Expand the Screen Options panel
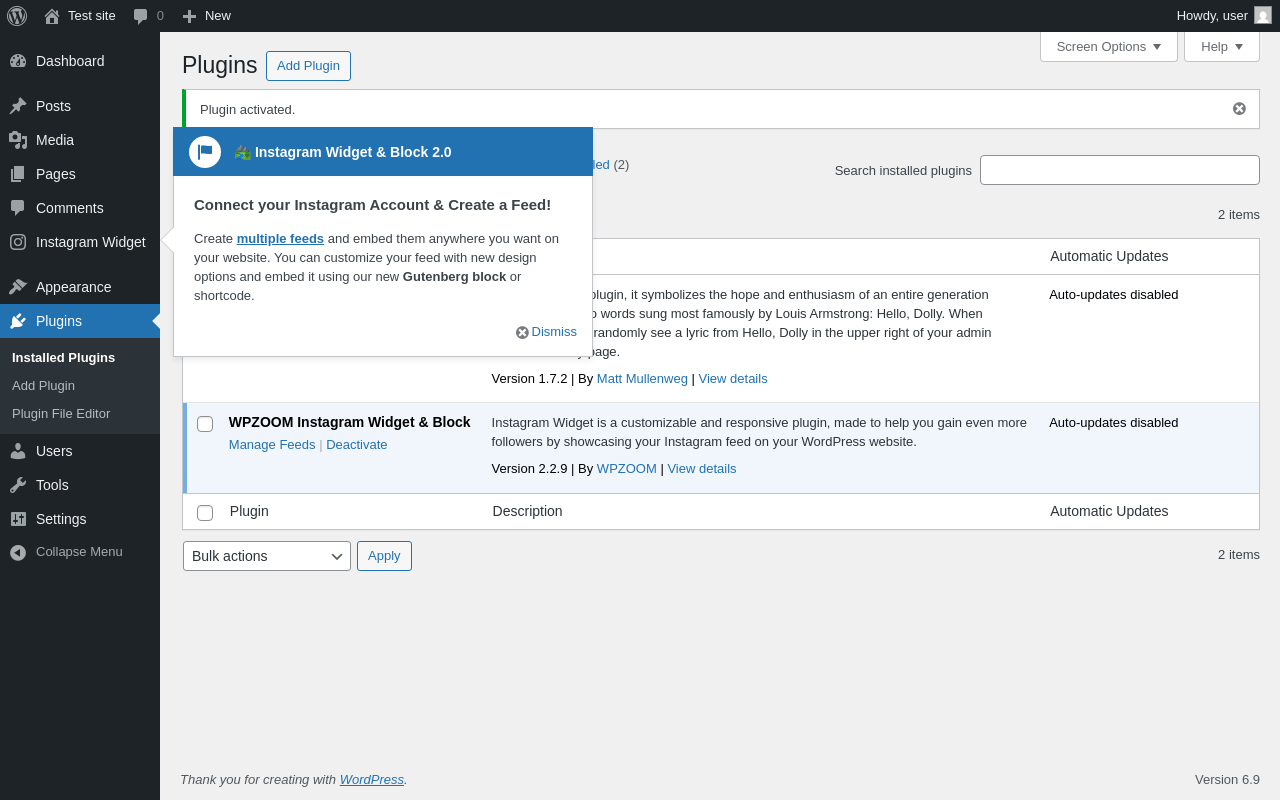 pyautogui.click(x=1109, y=46)
